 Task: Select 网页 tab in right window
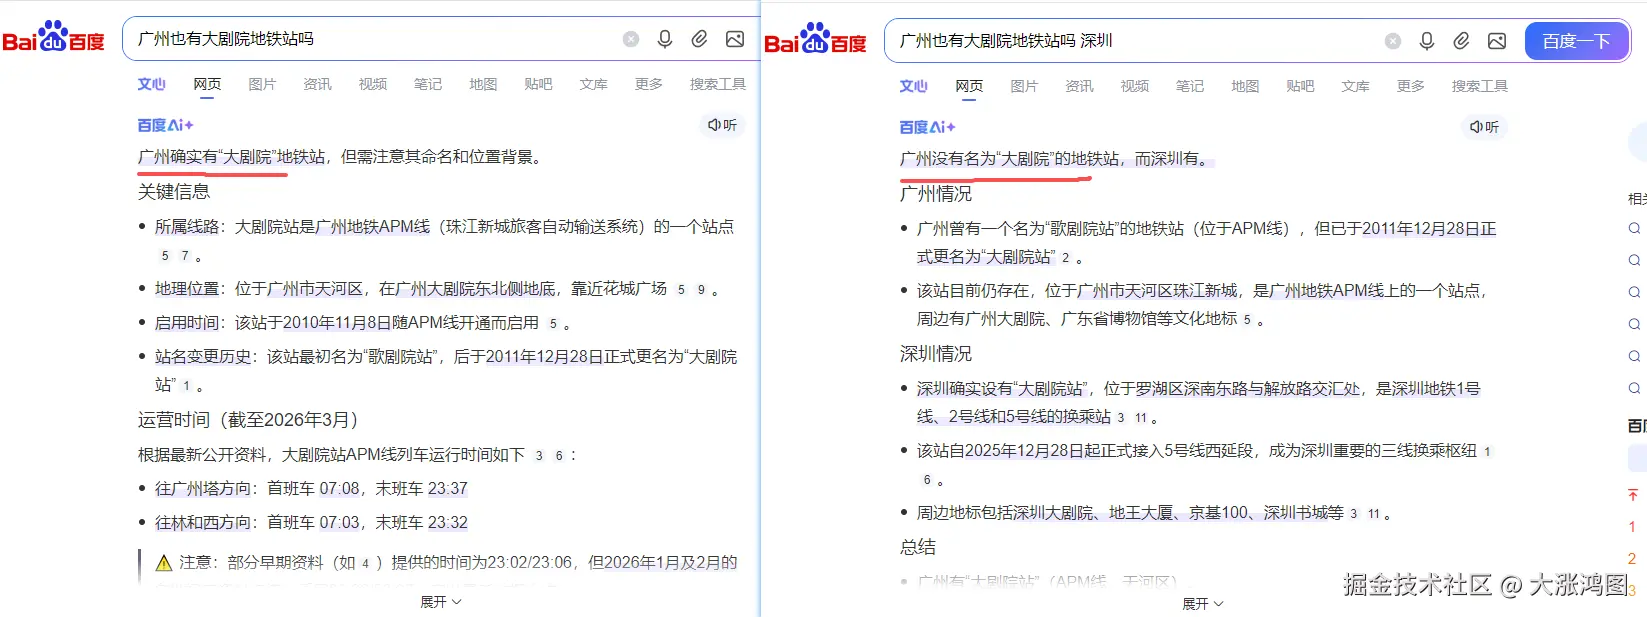pyautogui.click(x=969, y=86)
